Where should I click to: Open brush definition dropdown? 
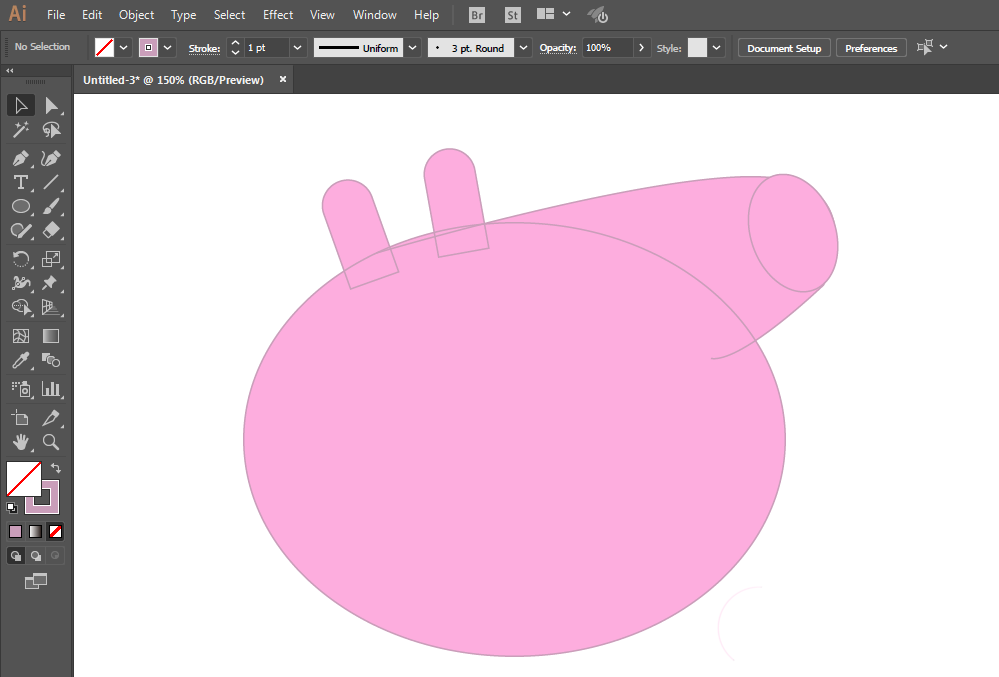pyautogui.click(x=523, y=48)
